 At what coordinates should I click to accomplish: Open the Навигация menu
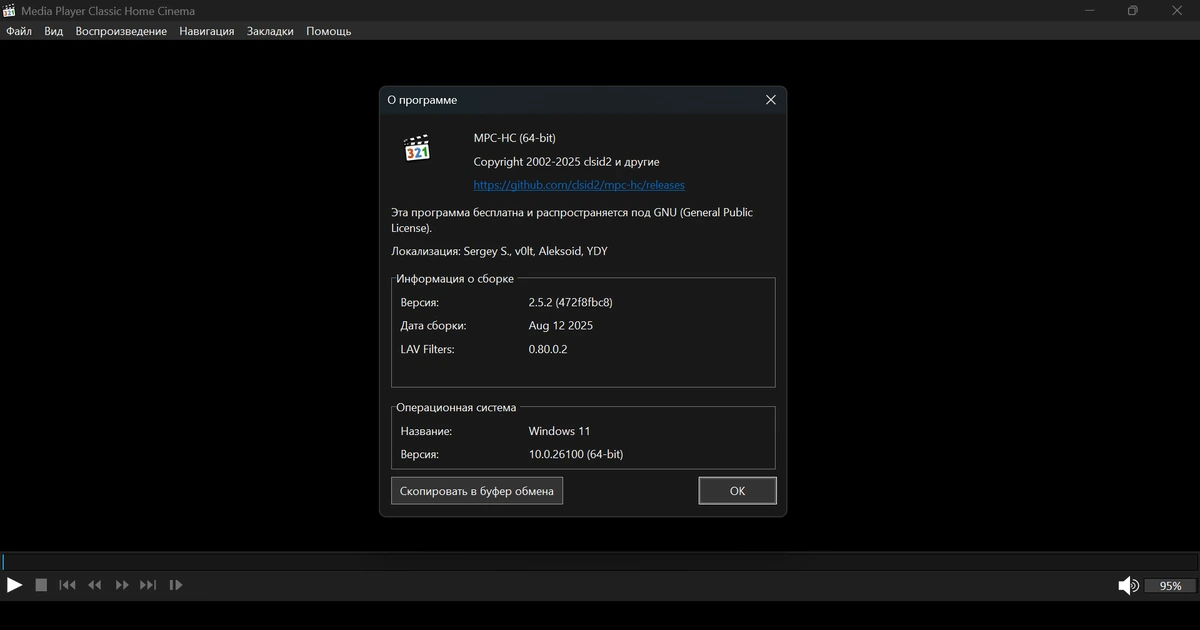click(x=207, y=31)
